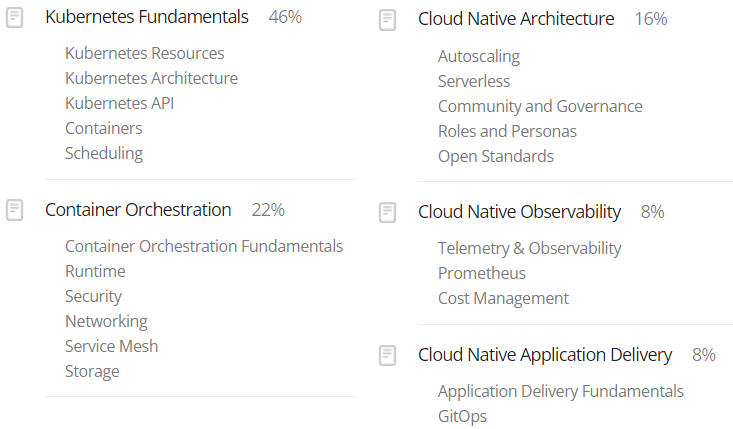This screenshot has height=429, width=733.
Task: Open the Container Orchestration Fundamentals item
Action: pyautogui.click(x=204, y=246)
